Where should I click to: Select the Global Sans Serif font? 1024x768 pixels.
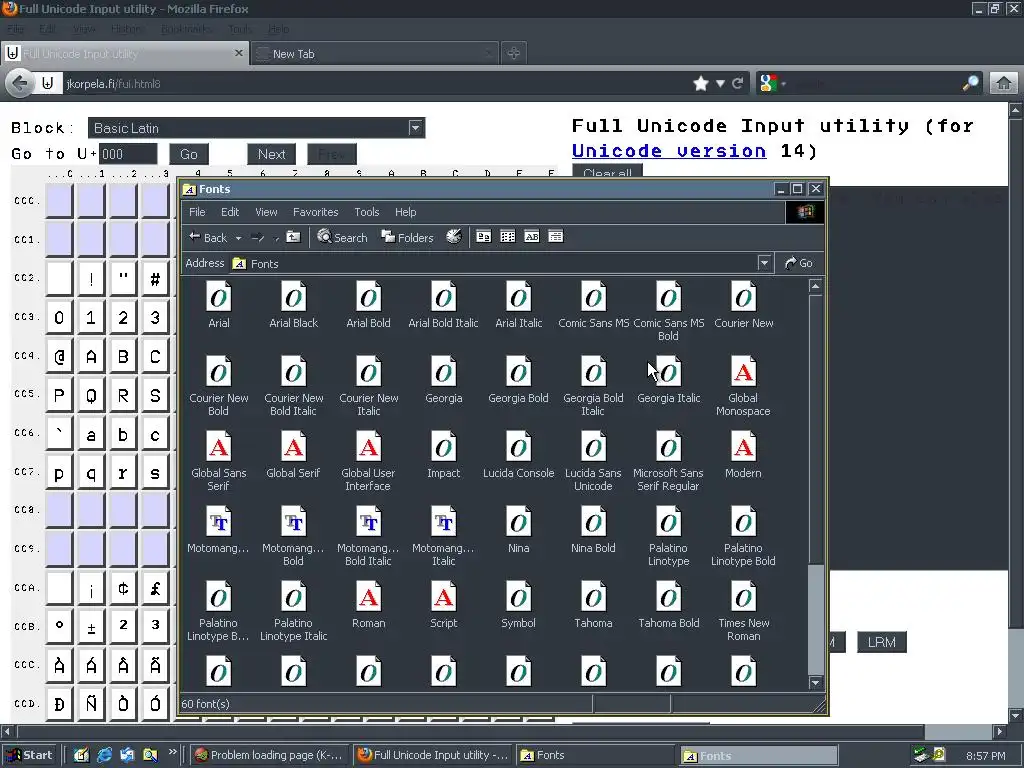(219, 462)
